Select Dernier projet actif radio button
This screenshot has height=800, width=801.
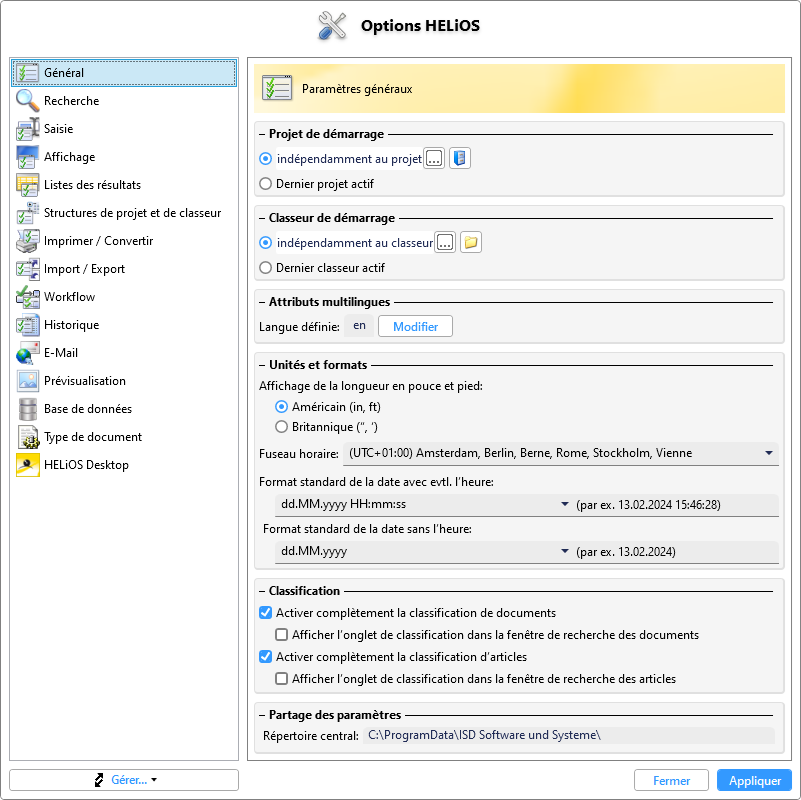265,183
